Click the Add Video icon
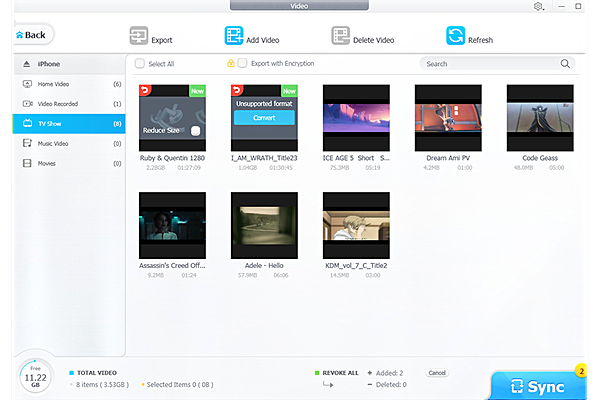This screenshot has width=600, height=400. [x=234, y=38]
